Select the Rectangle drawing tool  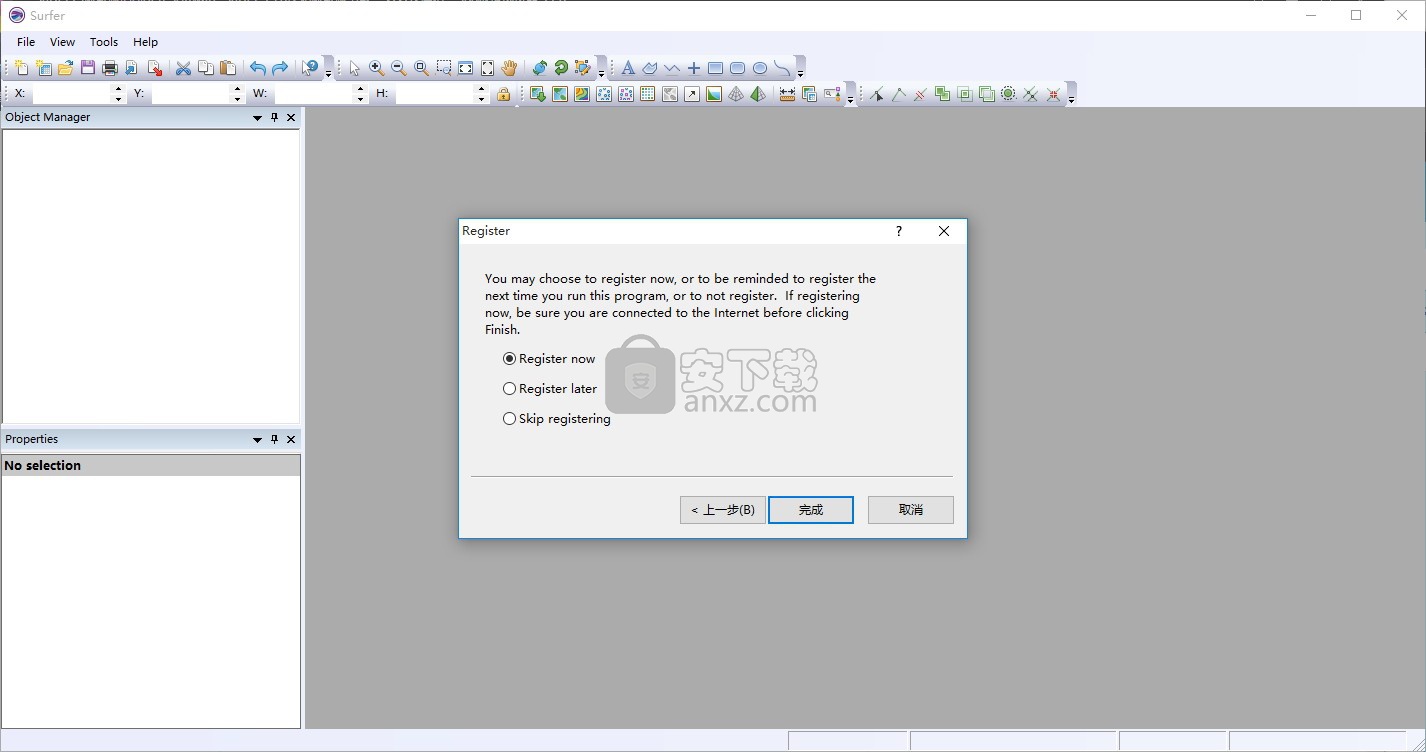point(716,68)
